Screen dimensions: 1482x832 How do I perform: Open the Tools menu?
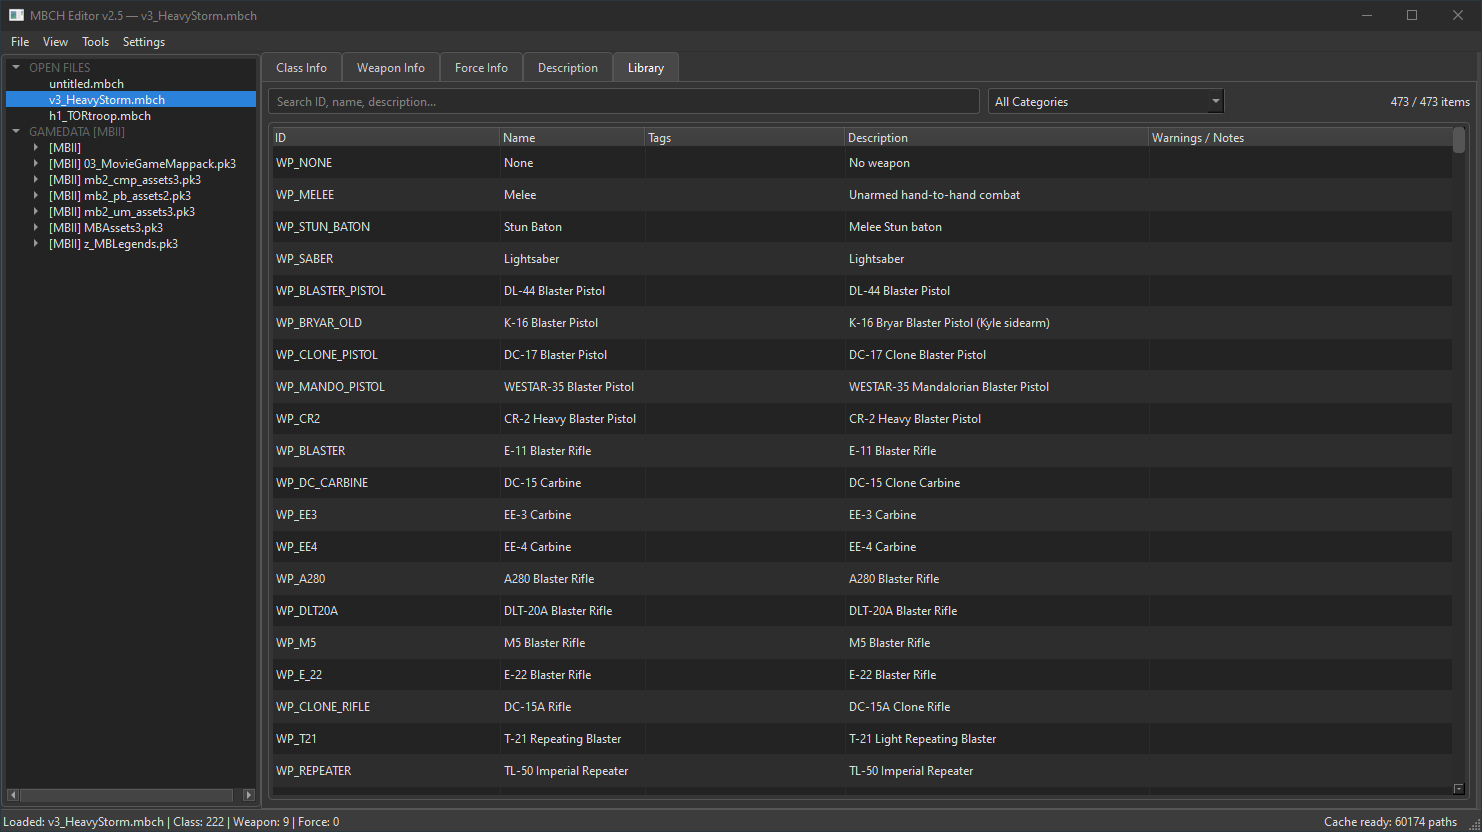(x=96, y=42)
